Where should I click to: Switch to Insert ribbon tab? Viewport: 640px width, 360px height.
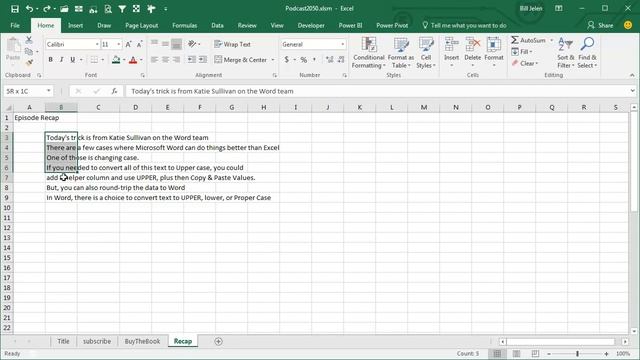(76, 25)
